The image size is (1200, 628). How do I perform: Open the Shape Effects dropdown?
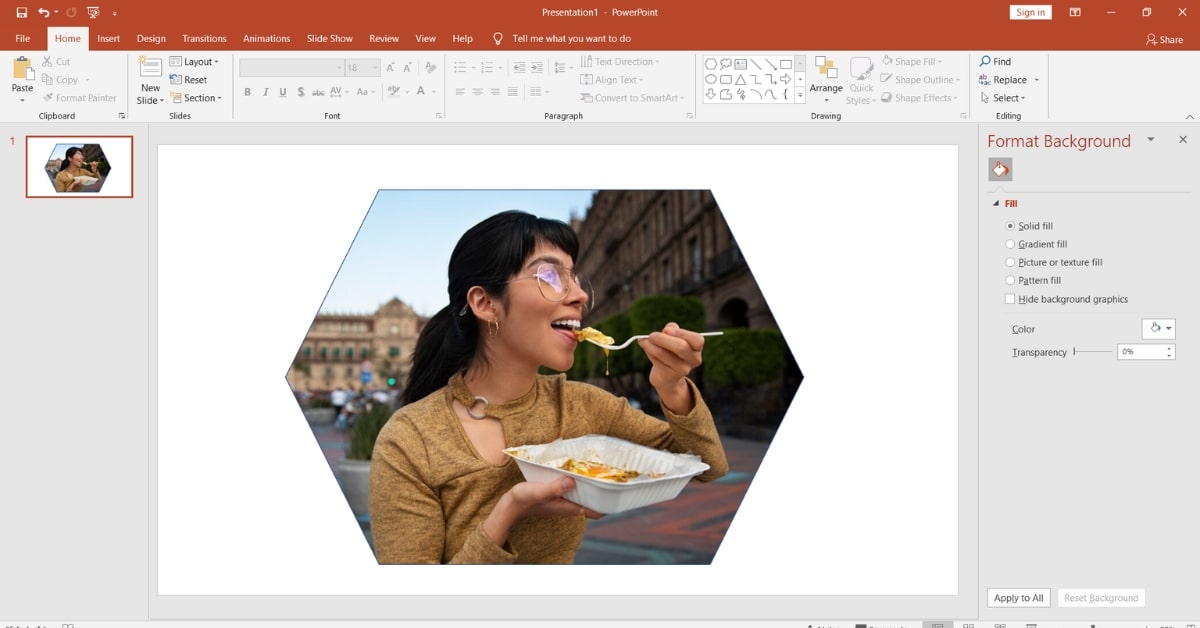(x=919, y=98)
